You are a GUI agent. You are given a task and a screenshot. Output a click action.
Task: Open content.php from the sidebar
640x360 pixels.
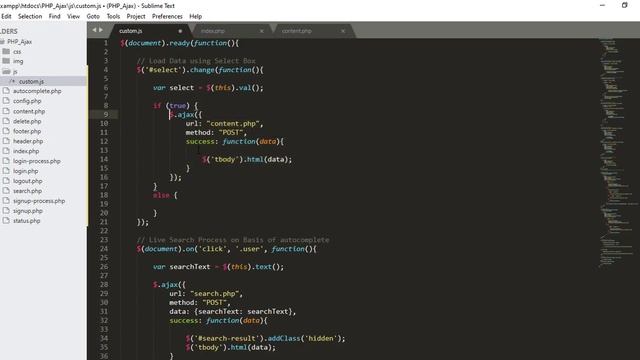click(x=29, y=111)
